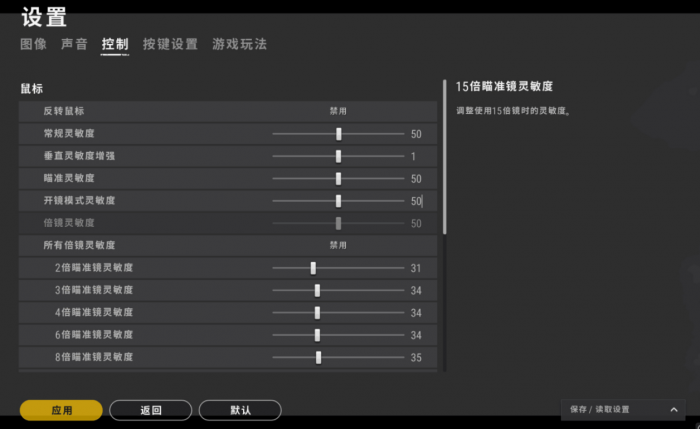
Task: Click the 4倍瞄准镜灵敏度 label
Action: [x=94, y=312]
